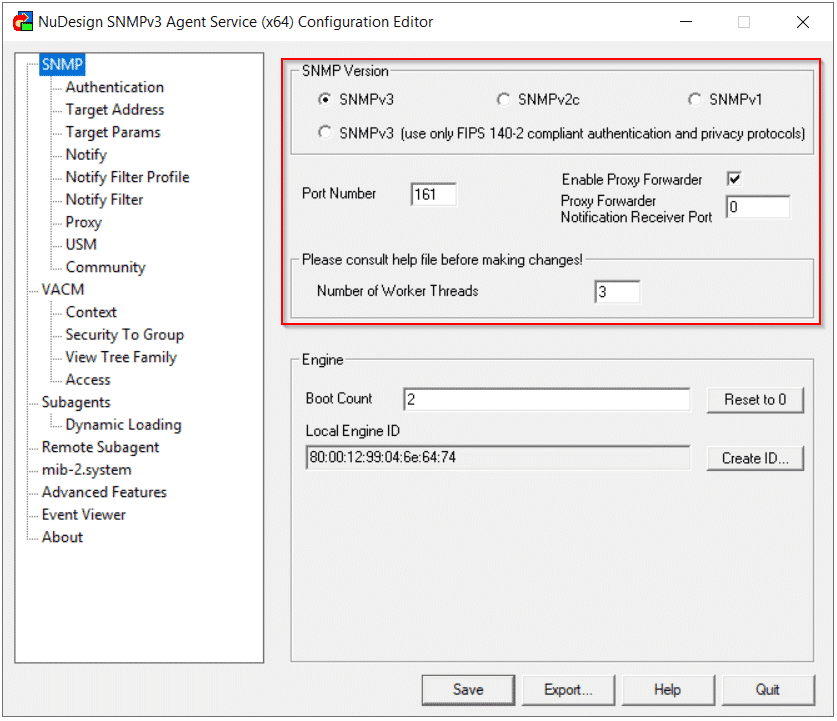Viewport: 837px width, 721px height.
Task: Save the configuration
Action: 468,690
